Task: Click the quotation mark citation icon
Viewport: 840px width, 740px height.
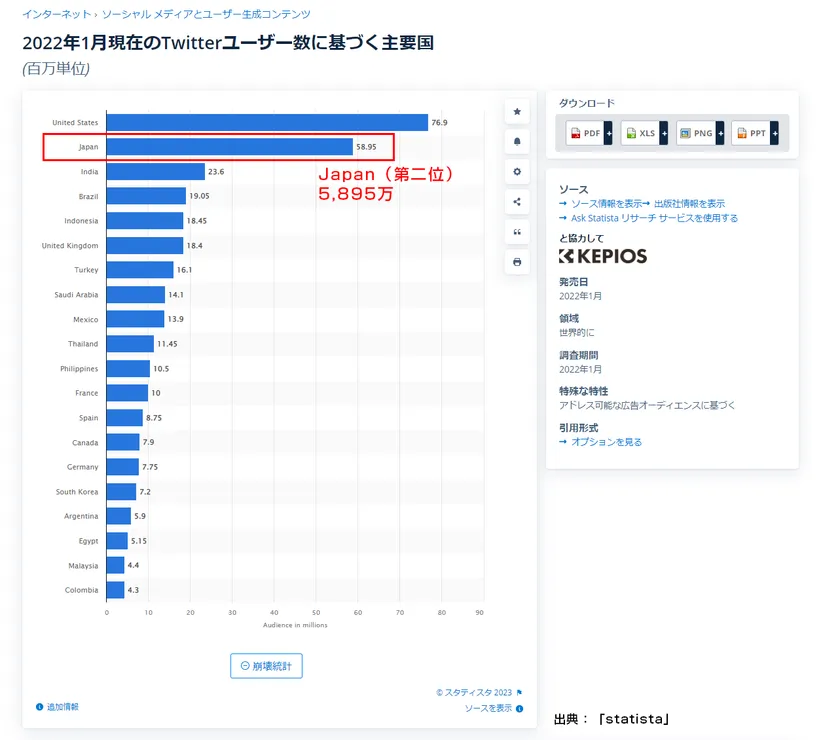Action: point(517,232)
